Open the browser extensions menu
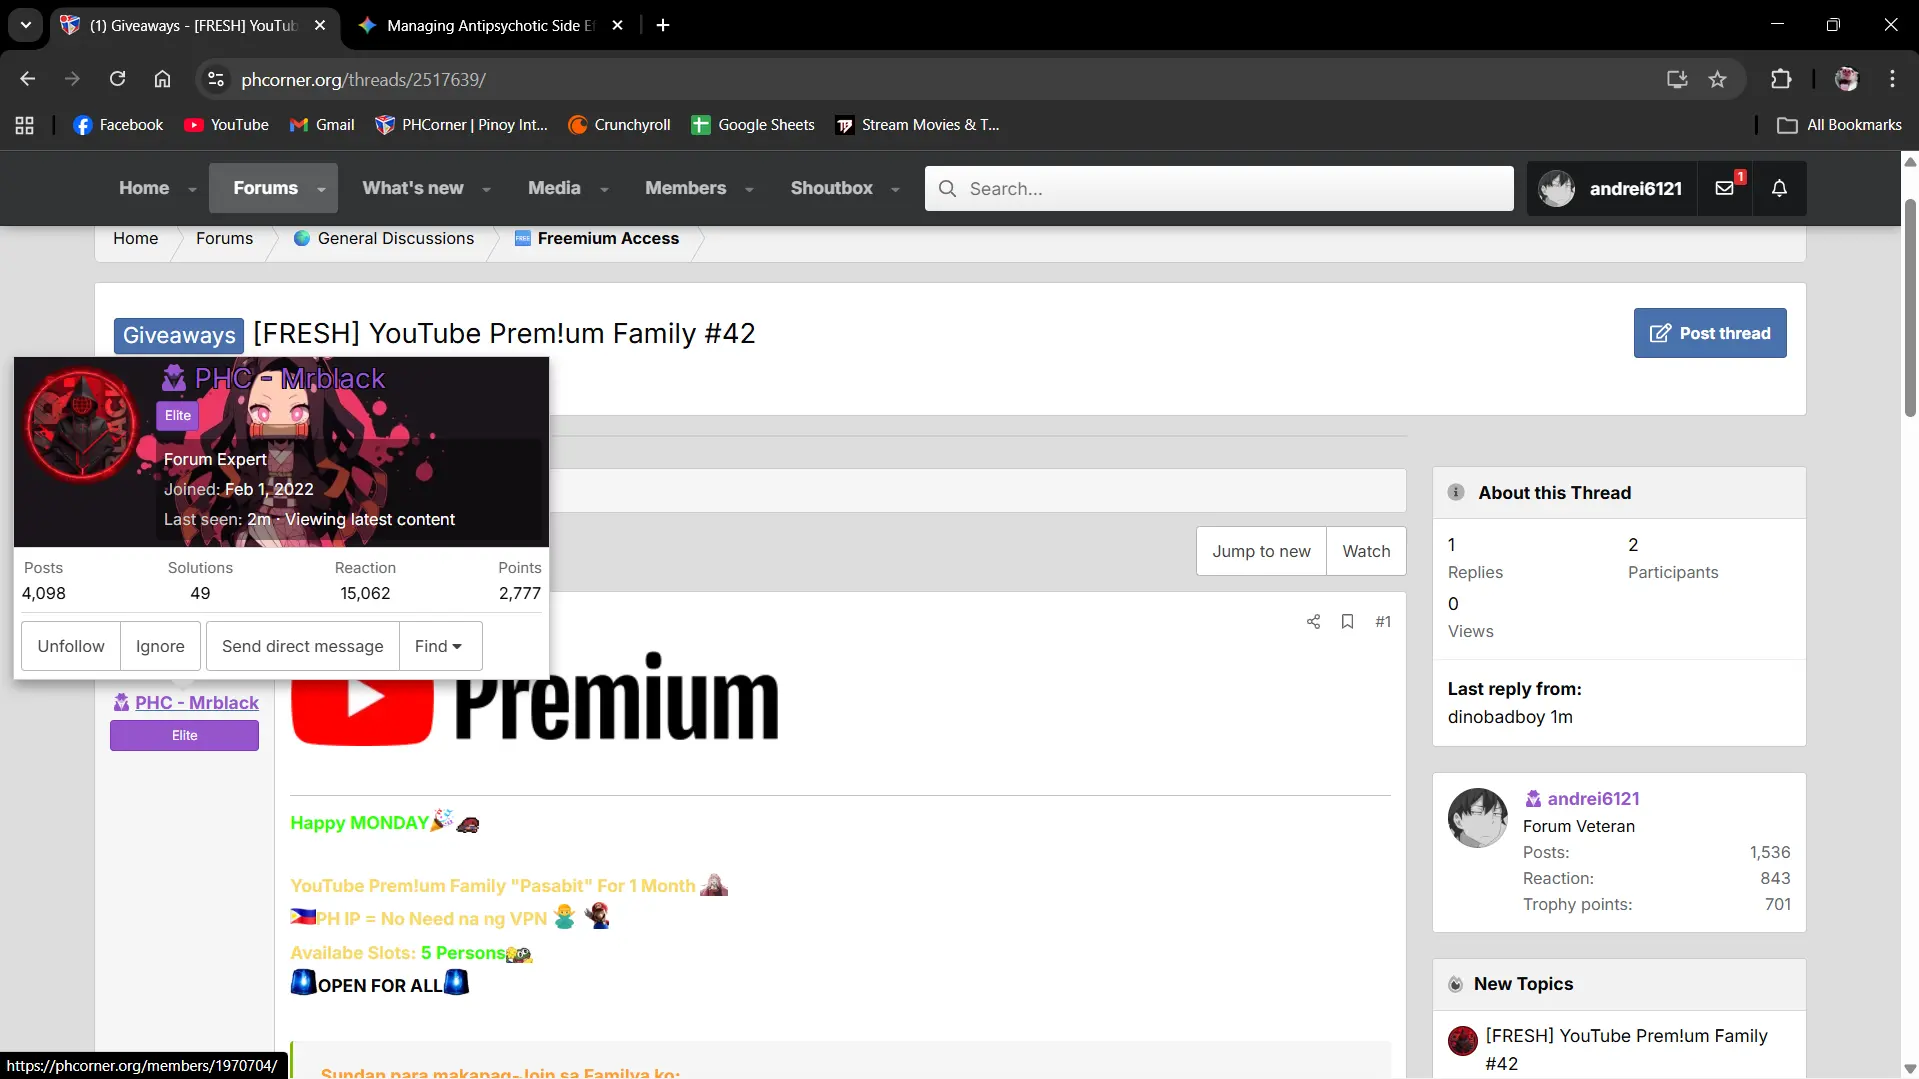 click(1781, 79)
